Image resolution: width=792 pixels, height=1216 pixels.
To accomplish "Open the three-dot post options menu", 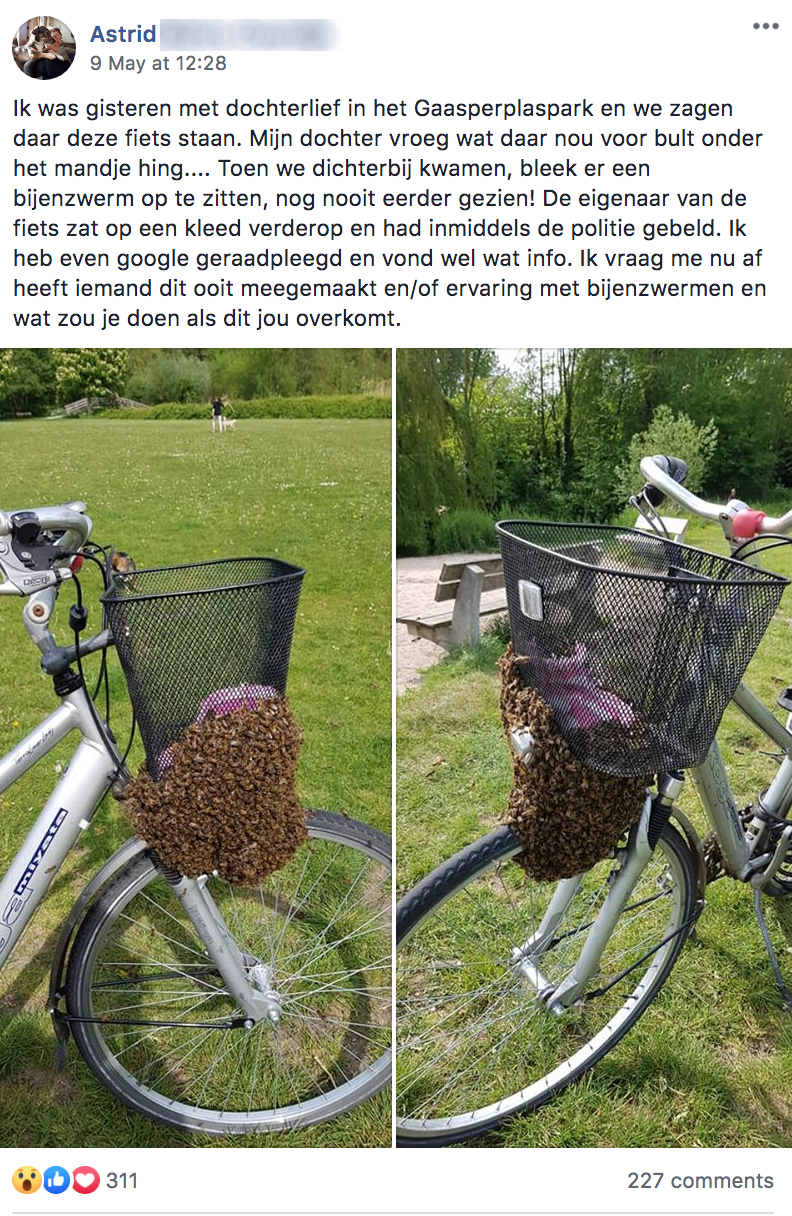I will pos(765,26).
